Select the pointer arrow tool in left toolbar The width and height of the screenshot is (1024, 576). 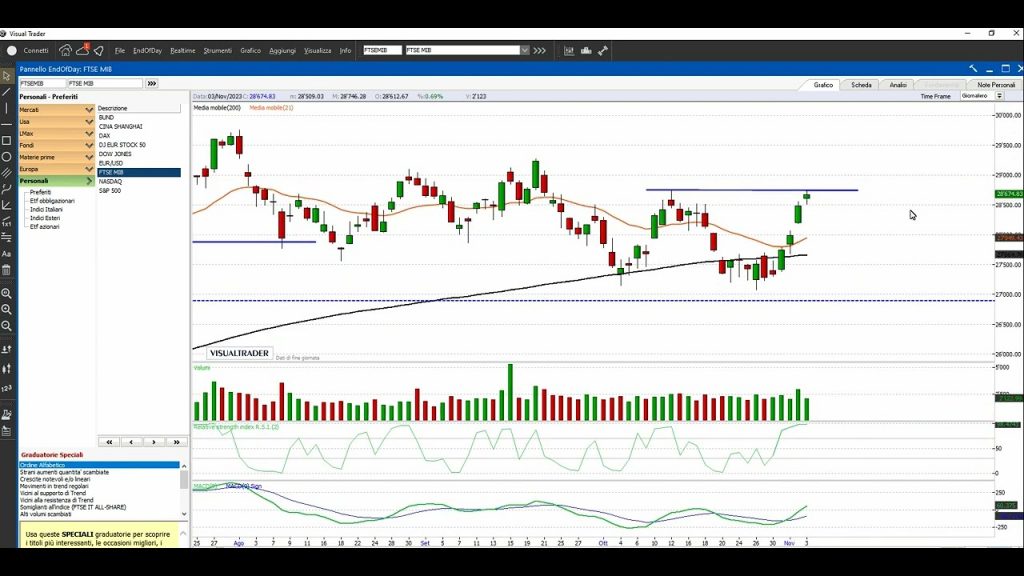click(x=6, y=76)
